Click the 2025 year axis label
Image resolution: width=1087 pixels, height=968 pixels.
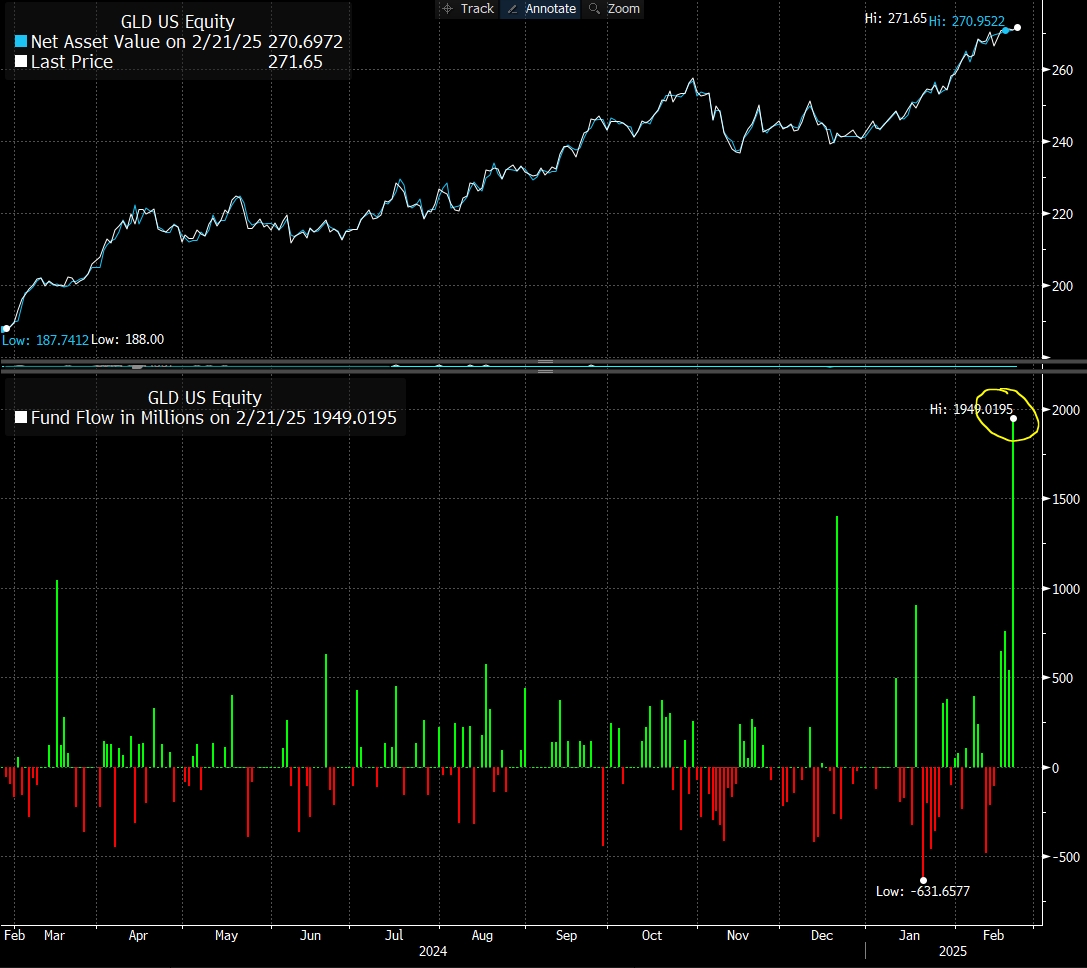[x=953, y=951]
